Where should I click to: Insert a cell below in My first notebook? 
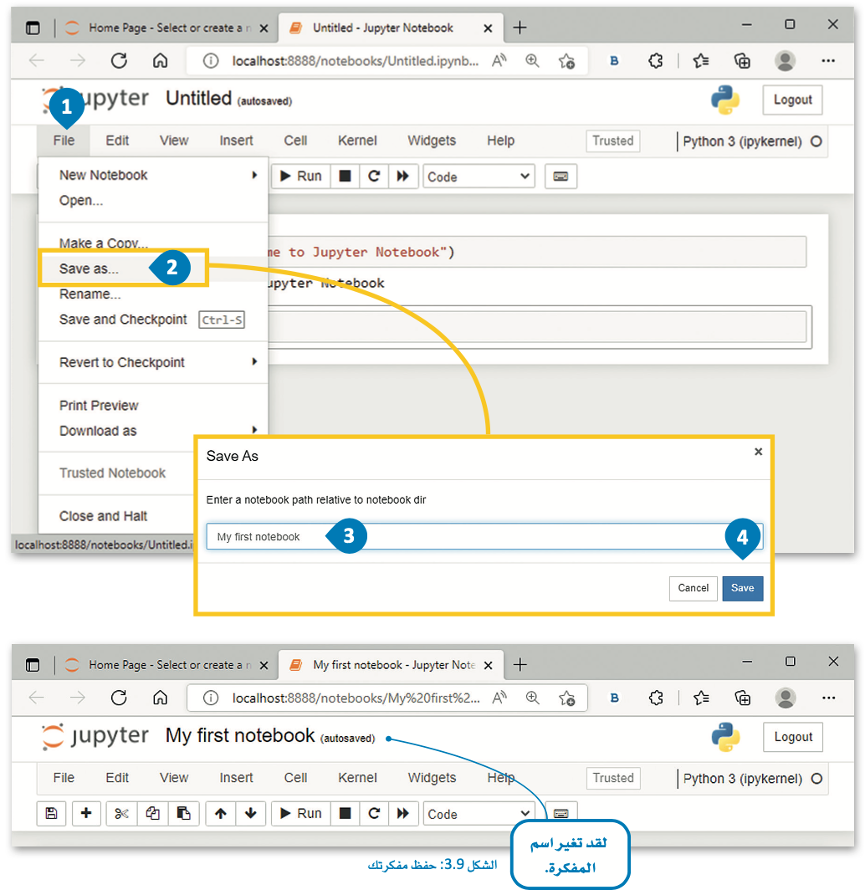(86, 813)
